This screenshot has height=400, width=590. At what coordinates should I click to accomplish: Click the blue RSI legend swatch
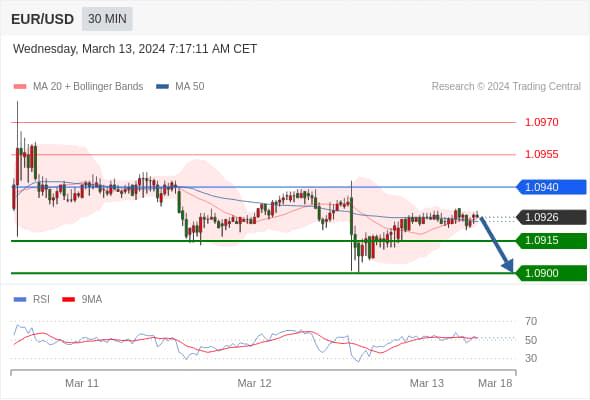point(20,300)
